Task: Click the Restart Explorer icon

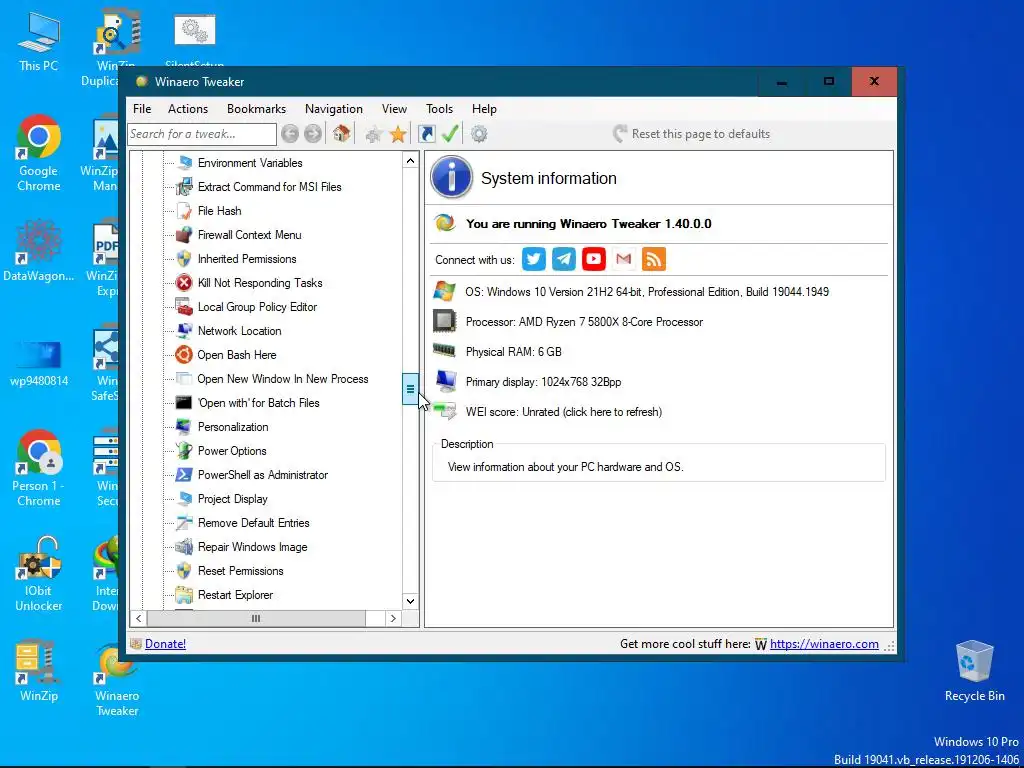Action: coord(184,595)
